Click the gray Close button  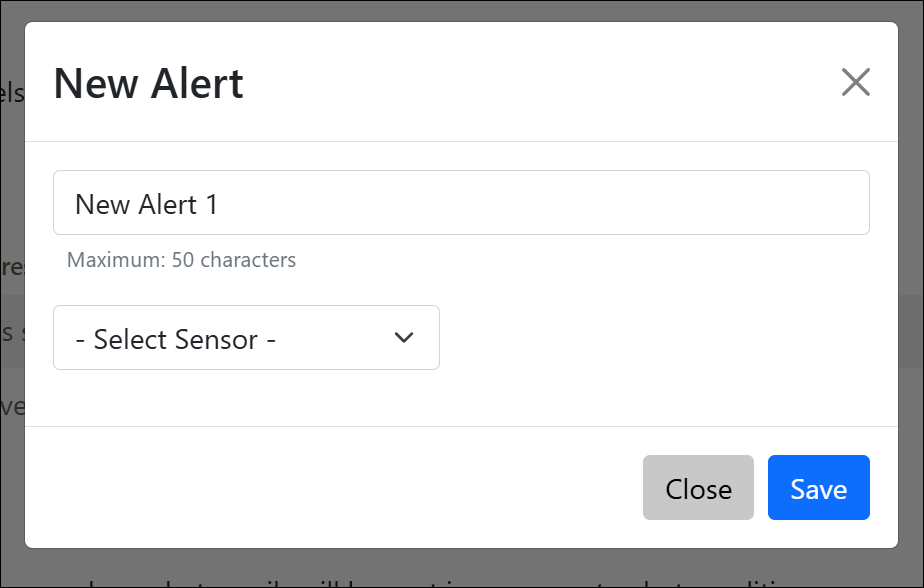click(698, 488)
